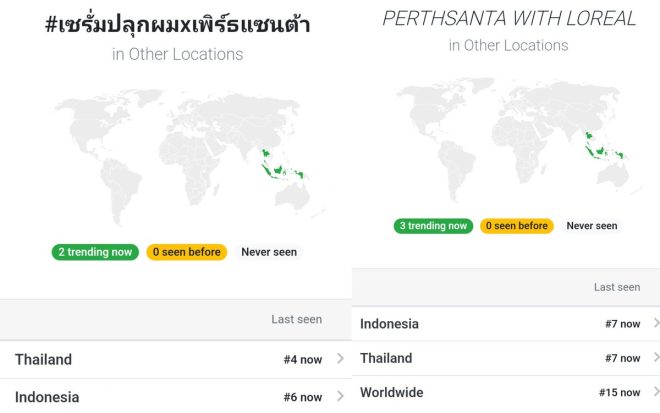The image size is (660, 413).
Task: Click 'Never seen' label in left panel
Action: [x=269, y=252]
